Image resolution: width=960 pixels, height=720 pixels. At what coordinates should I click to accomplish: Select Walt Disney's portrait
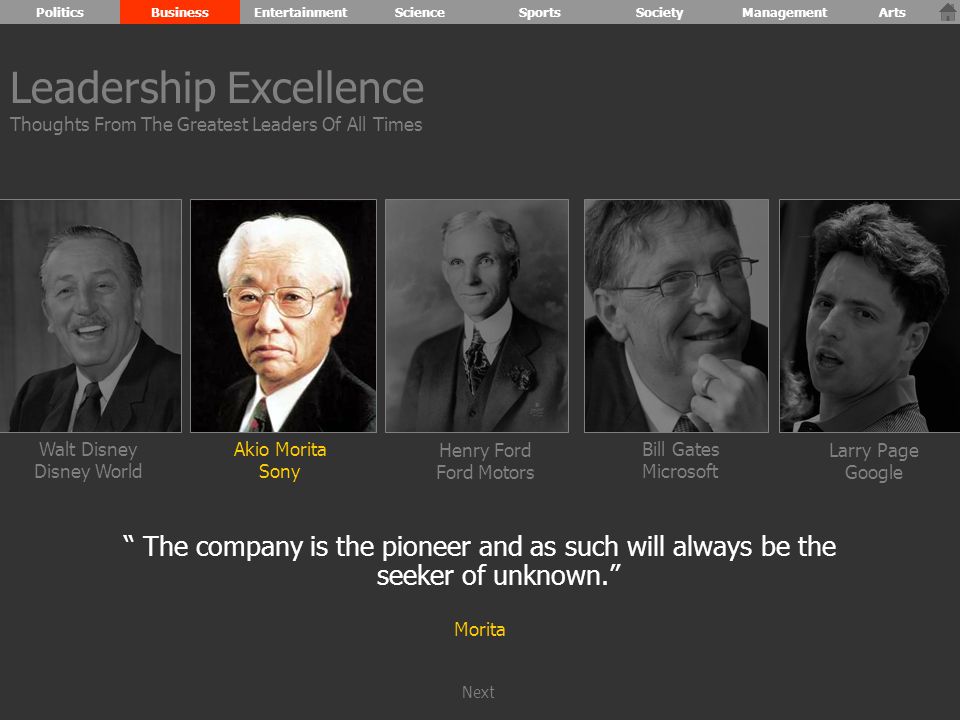(x=91, y=316)
